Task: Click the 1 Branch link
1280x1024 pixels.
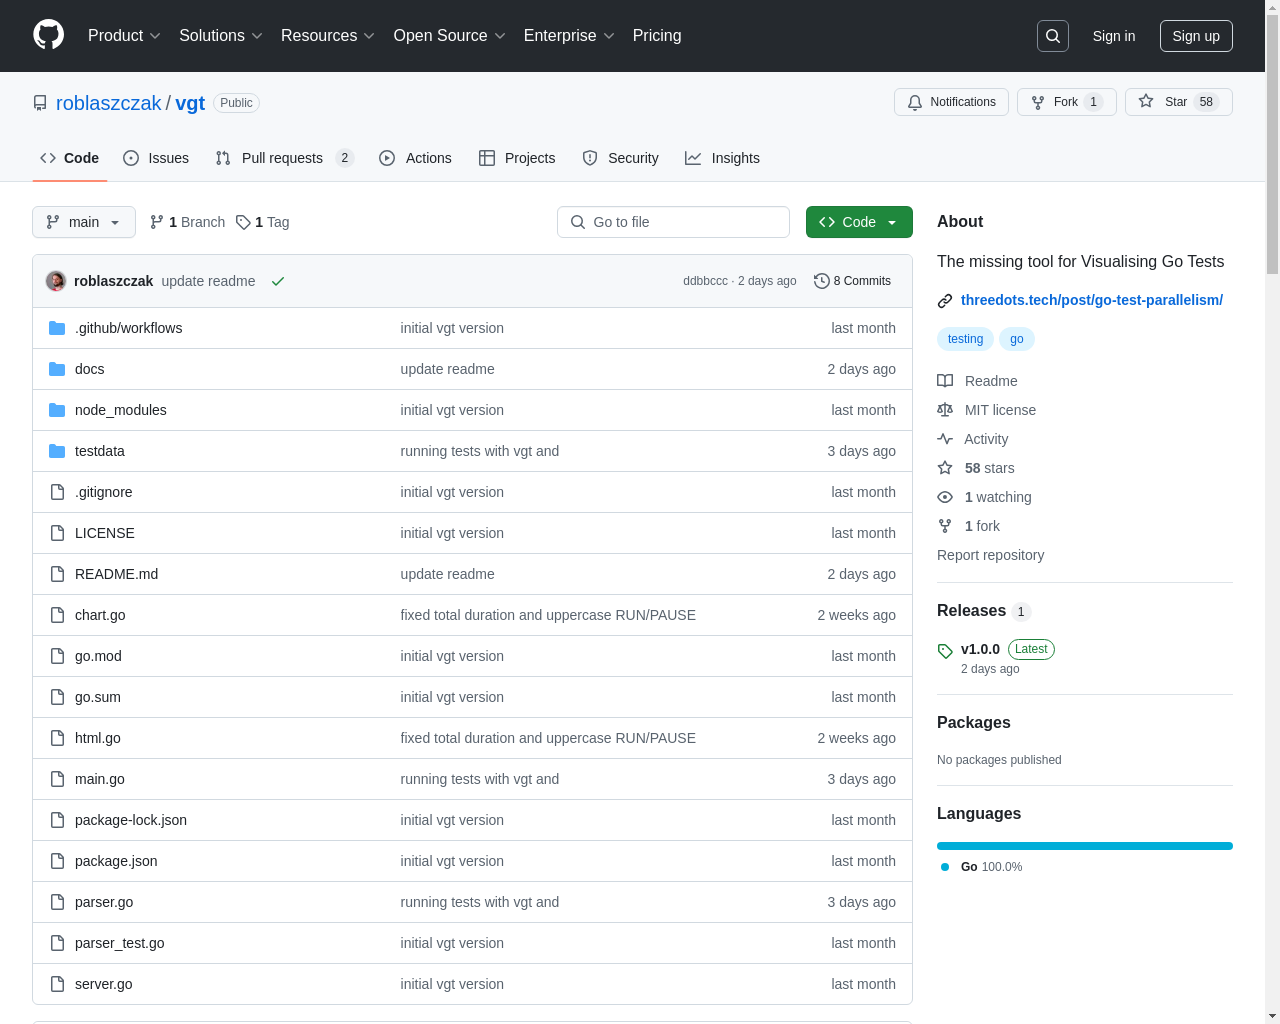Action: [x=187, y=222]
